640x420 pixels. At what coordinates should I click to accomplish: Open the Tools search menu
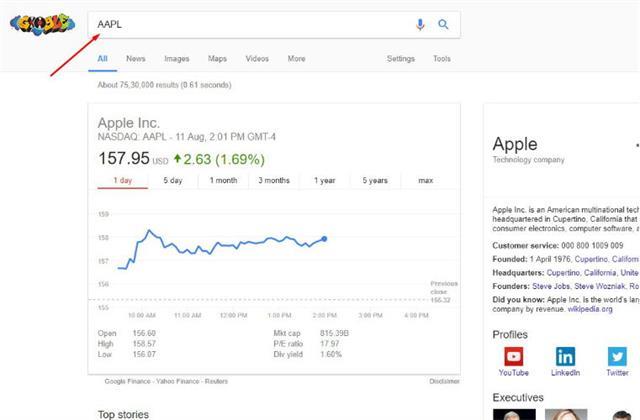pos(442,59)
